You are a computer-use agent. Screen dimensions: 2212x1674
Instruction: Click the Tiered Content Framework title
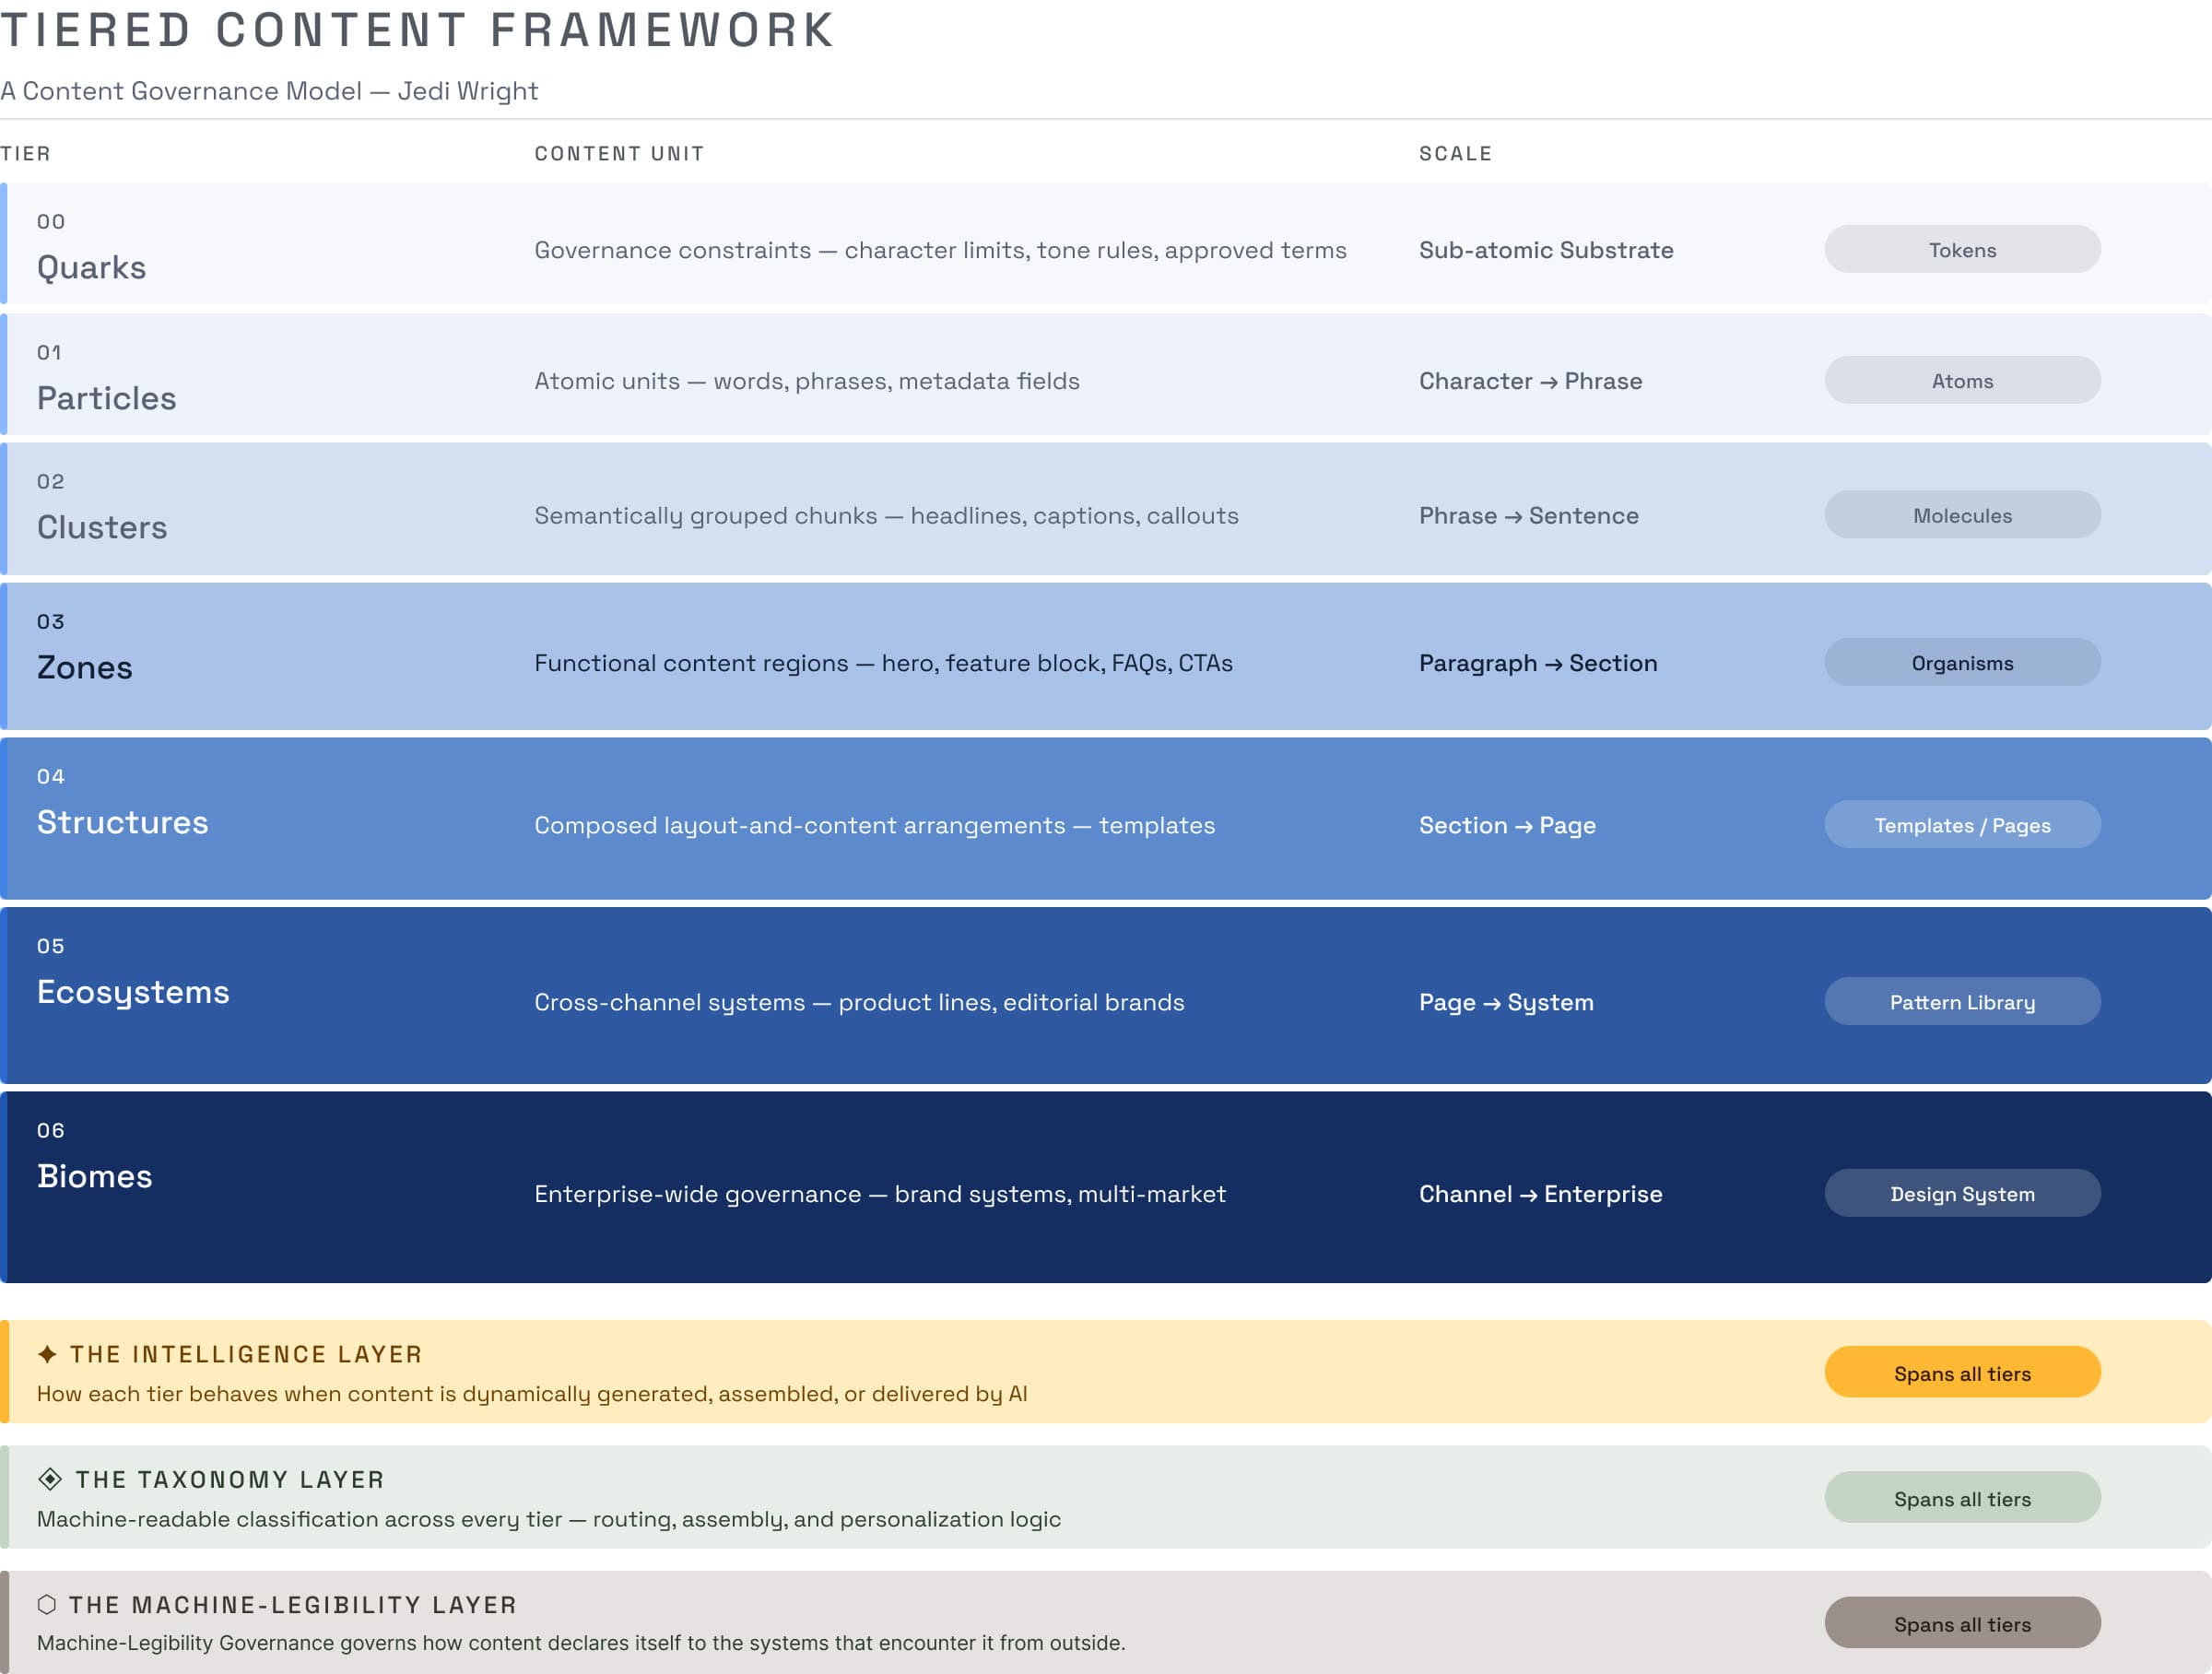pyautogui.click(x=417, y=30)
